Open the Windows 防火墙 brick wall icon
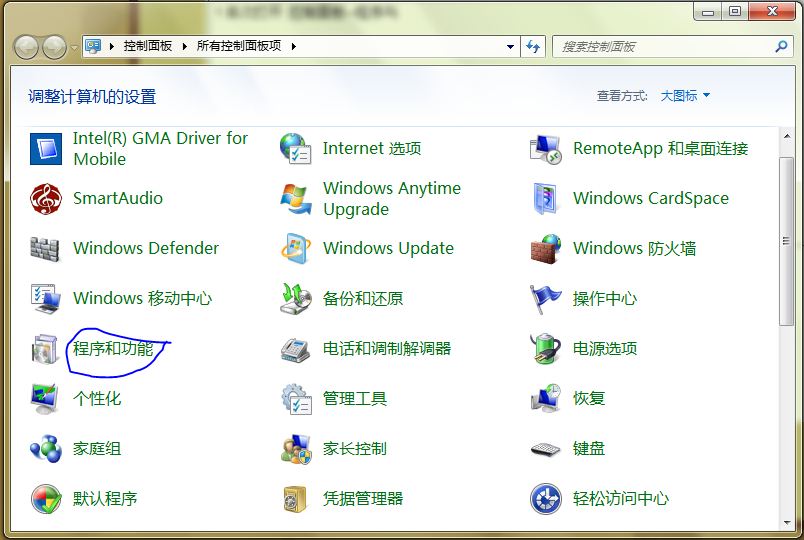The width and height of the screenshot is (804, 540). click(546, 249)
